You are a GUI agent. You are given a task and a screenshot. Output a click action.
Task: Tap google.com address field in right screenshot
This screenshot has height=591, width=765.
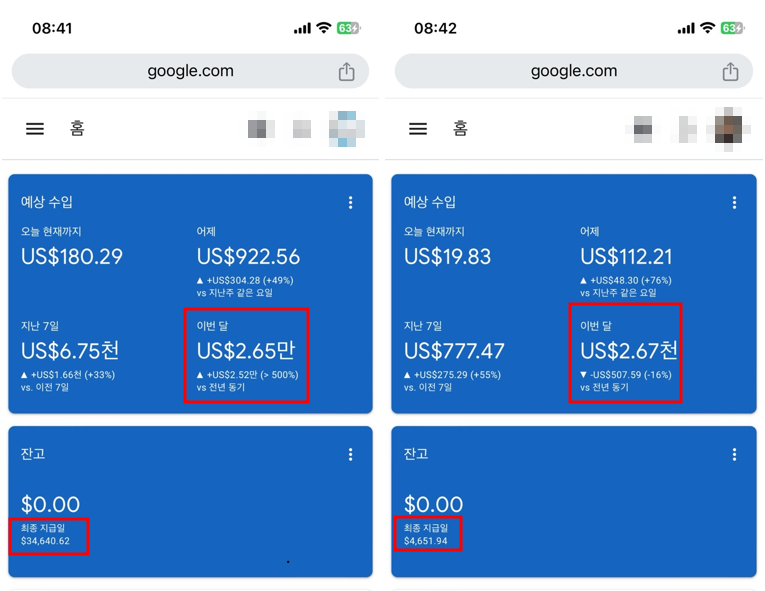pyautogui.click(x=574, y=71)
